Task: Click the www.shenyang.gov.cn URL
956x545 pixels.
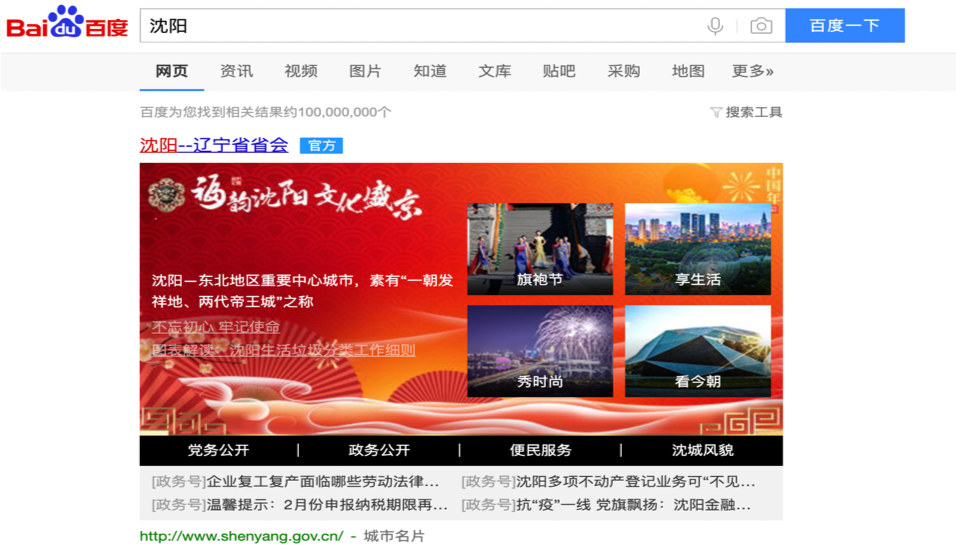Action: click(x=241, y=536)
